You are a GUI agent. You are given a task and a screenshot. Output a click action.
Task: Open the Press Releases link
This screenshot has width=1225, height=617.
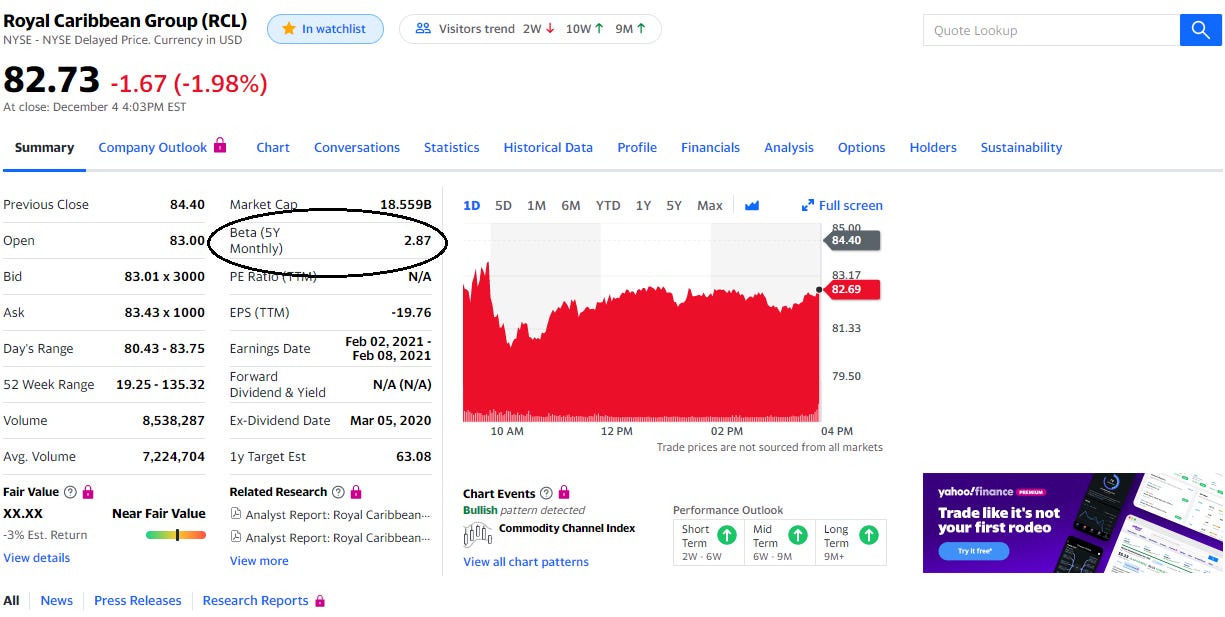138,601
